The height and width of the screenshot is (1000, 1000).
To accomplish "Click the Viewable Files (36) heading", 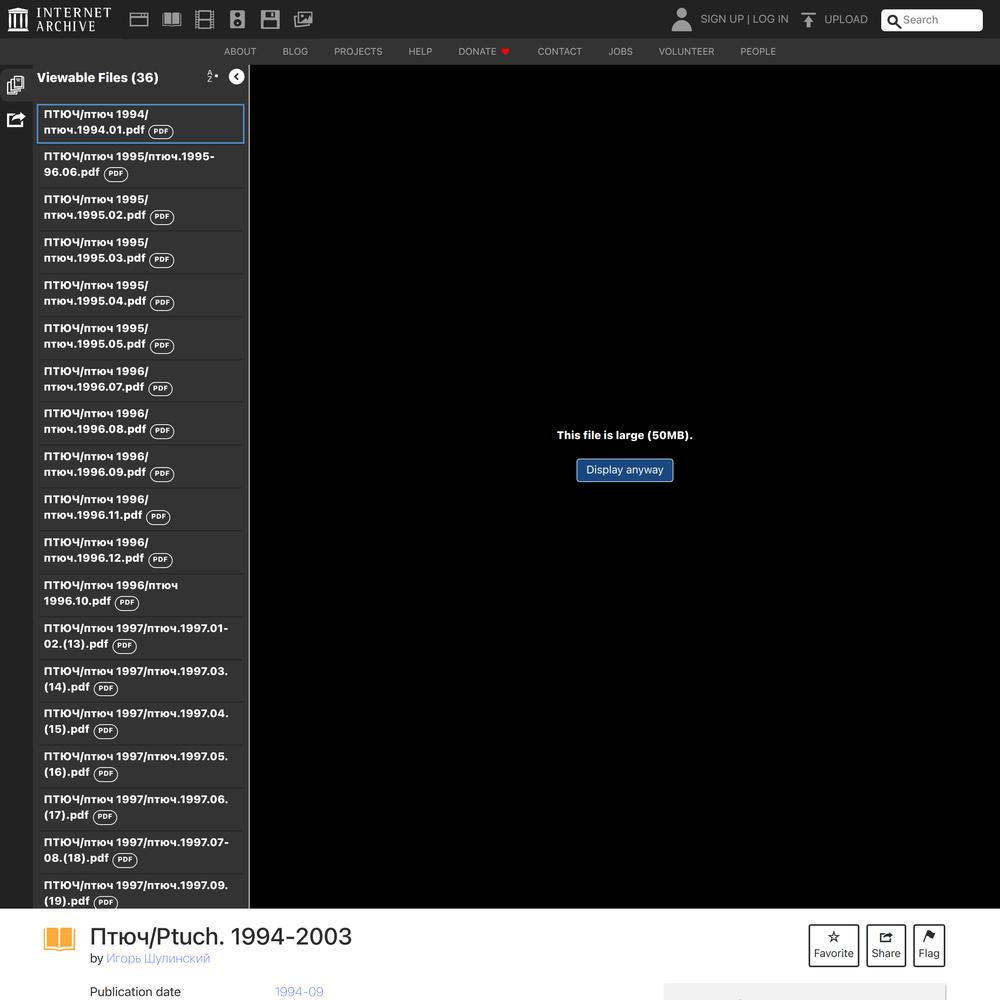I will pos(98,78).
